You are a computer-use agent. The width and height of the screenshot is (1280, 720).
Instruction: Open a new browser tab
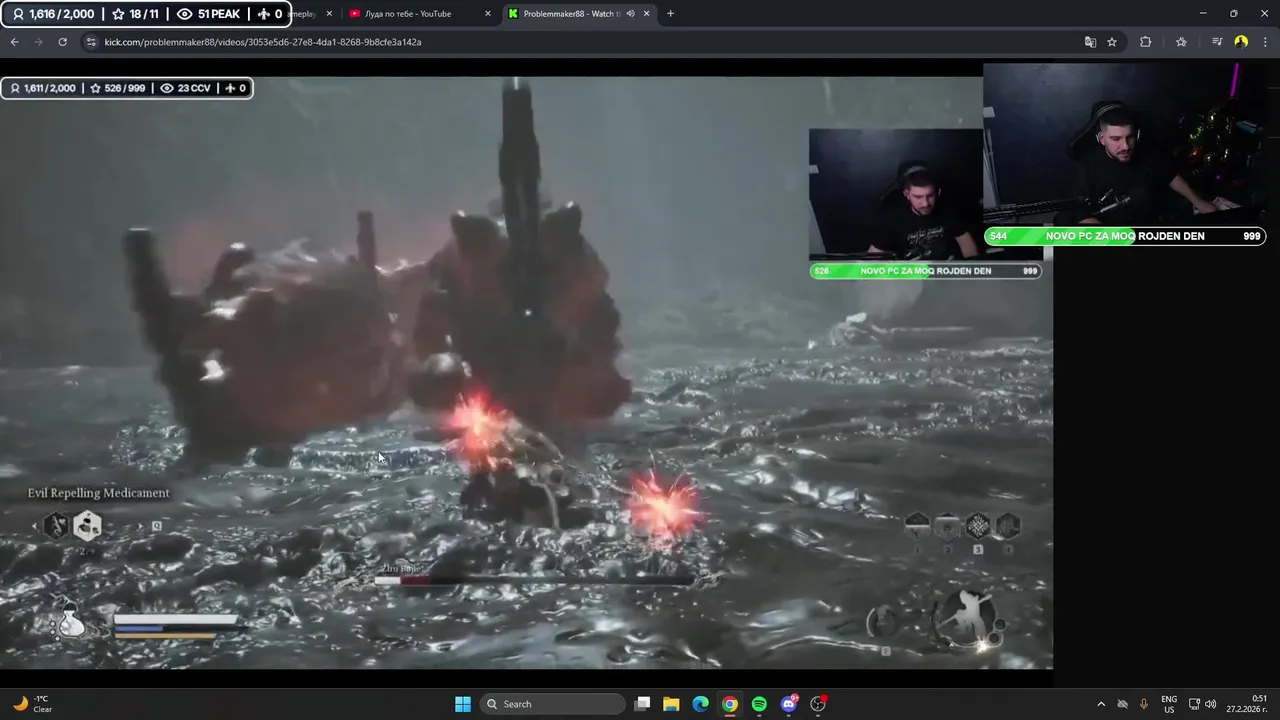670,14
